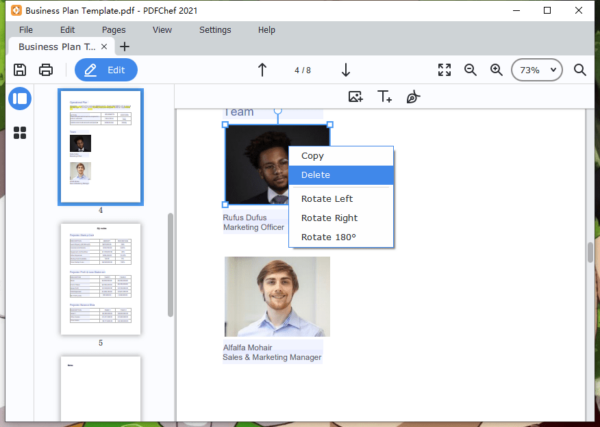Open the 73% zoom dropdown
The width and height of the screenshot is (600, 427).
537,70
